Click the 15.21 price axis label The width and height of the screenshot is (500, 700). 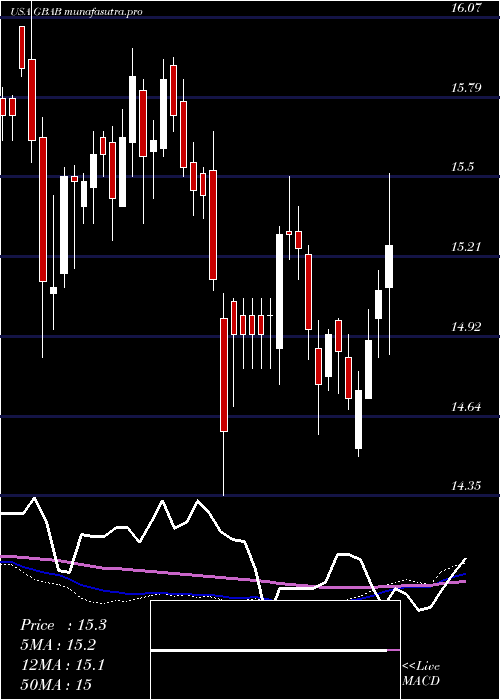pyautogui.click(x=467, y=246)
